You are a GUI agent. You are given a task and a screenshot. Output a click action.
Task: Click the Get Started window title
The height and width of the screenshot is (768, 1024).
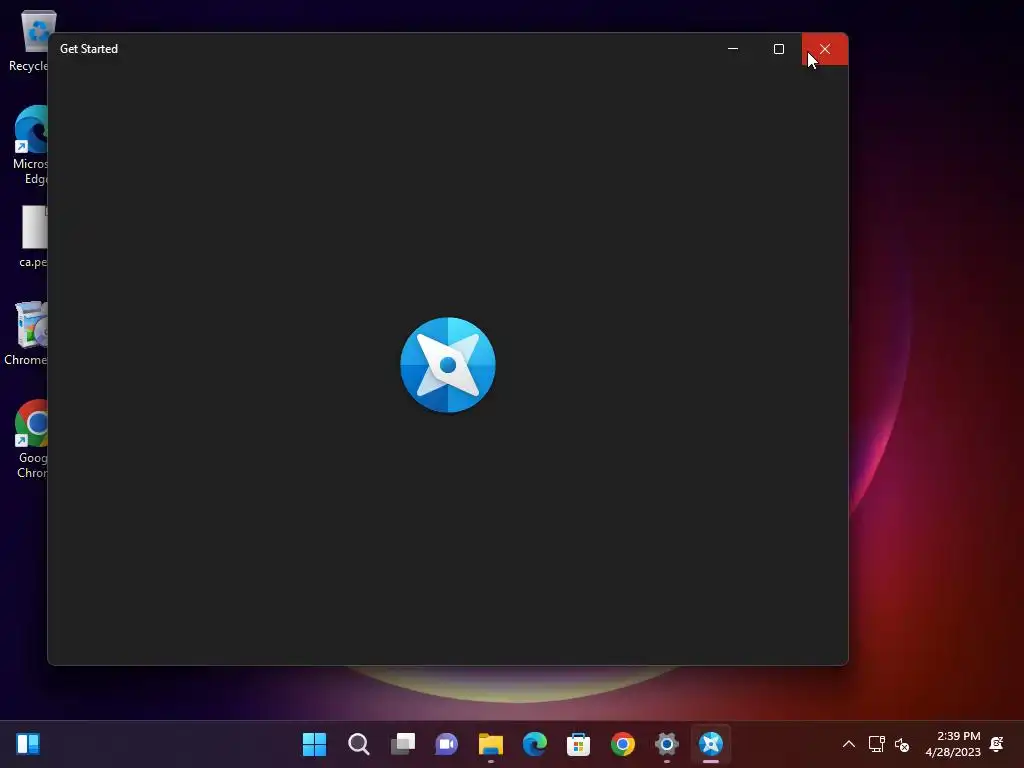coord(89,49)
